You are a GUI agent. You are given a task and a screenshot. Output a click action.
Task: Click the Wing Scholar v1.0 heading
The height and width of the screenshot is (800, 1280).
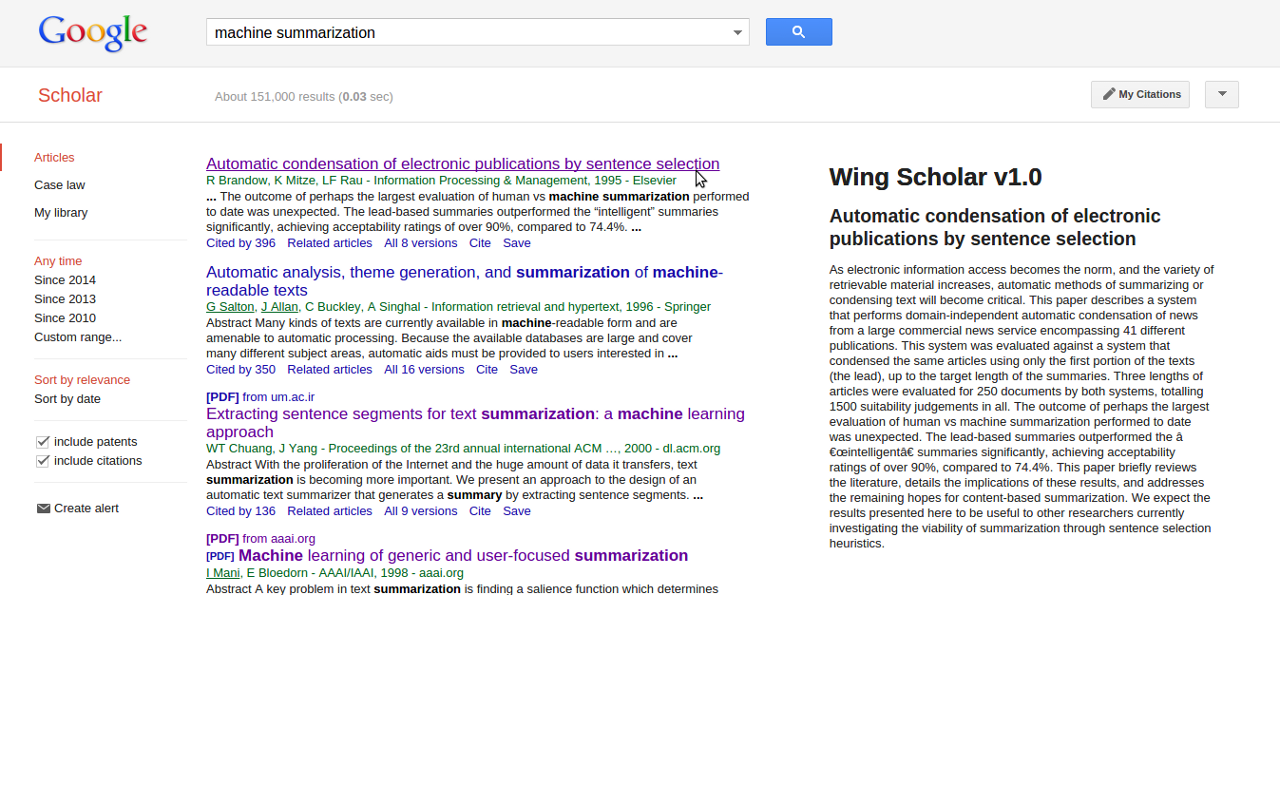coord(935,177)
